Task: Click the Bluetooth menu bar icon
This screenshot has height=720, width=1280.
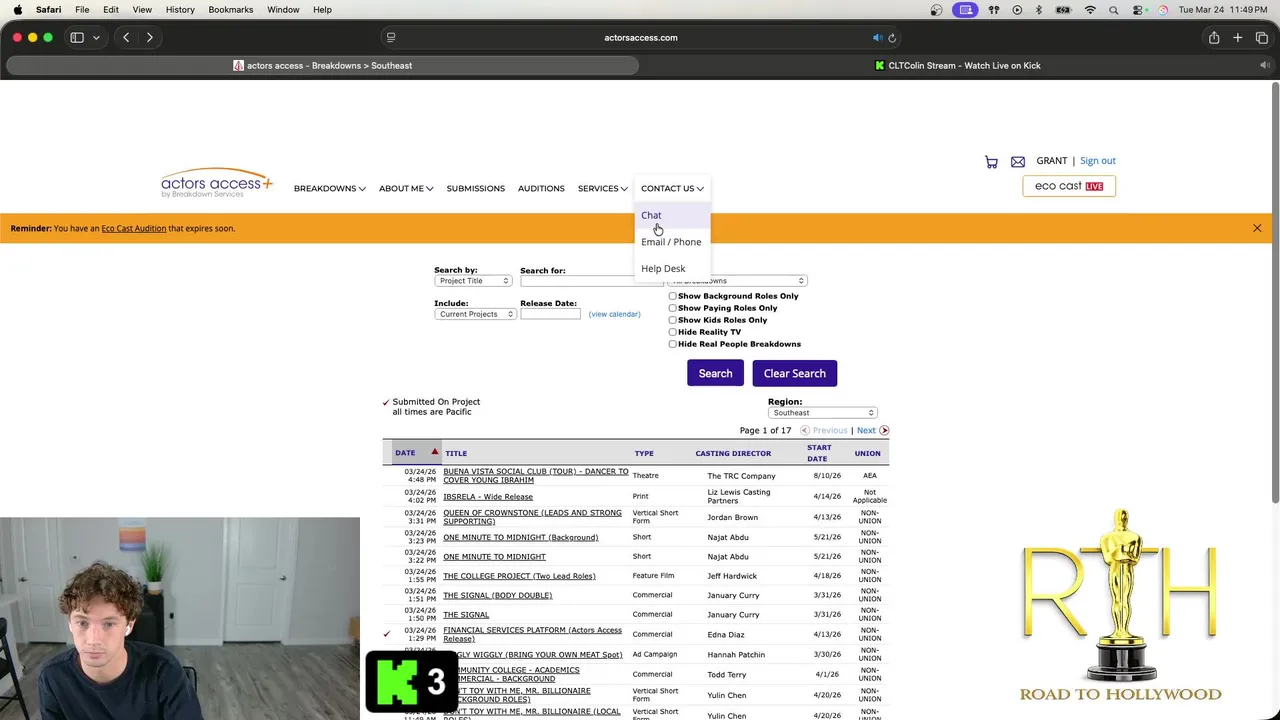Action: pos(1039,10)
